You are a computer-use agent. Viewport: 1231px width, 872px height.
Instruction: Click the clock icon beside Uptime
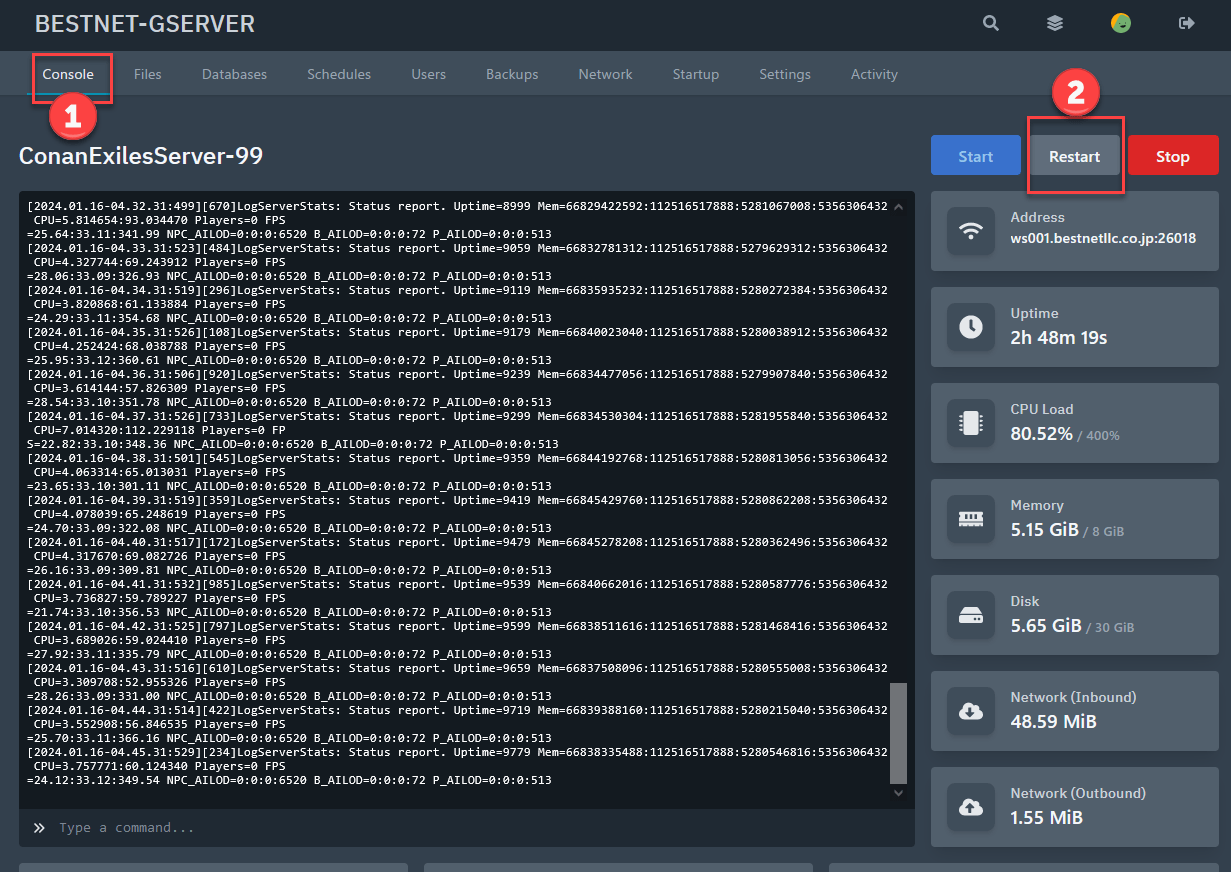coord(970,326)
